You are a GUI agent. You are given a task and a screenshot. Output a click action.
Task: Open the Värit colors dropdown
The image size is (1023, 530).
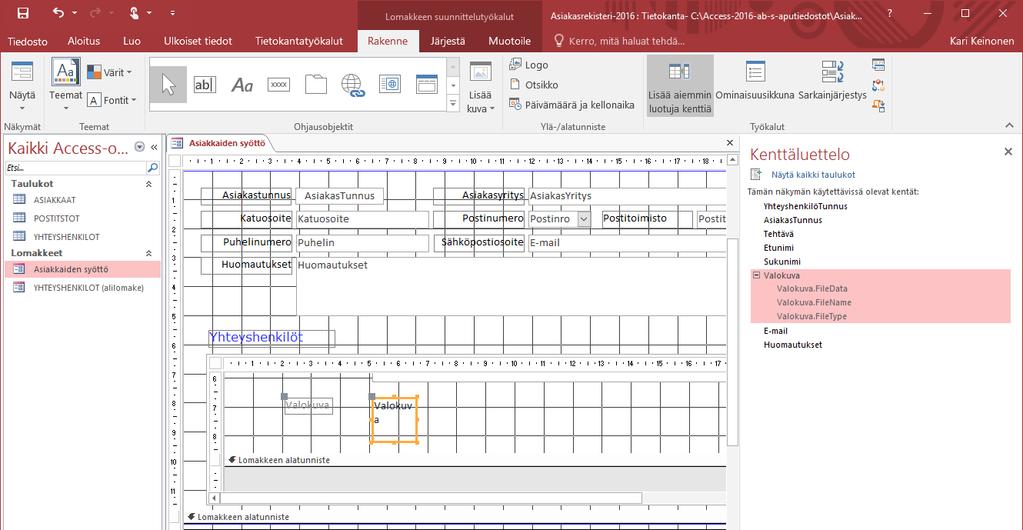click(x=129, y=72)
